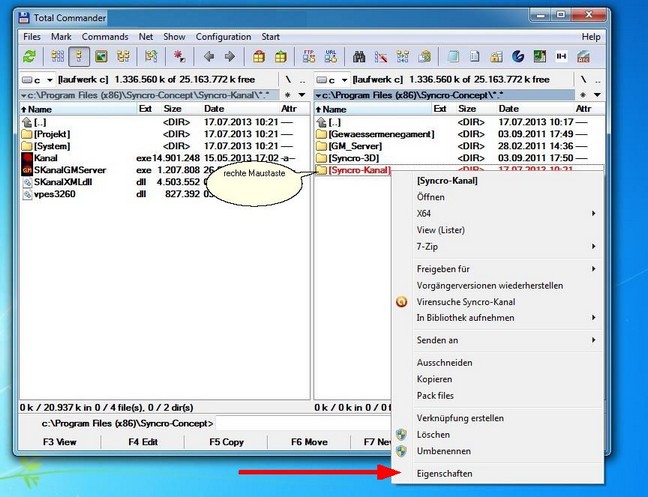This screenshot has width=648, height=497.
Task: Click the synchronize directories toolbar icon
Action: tap(403, 56)
